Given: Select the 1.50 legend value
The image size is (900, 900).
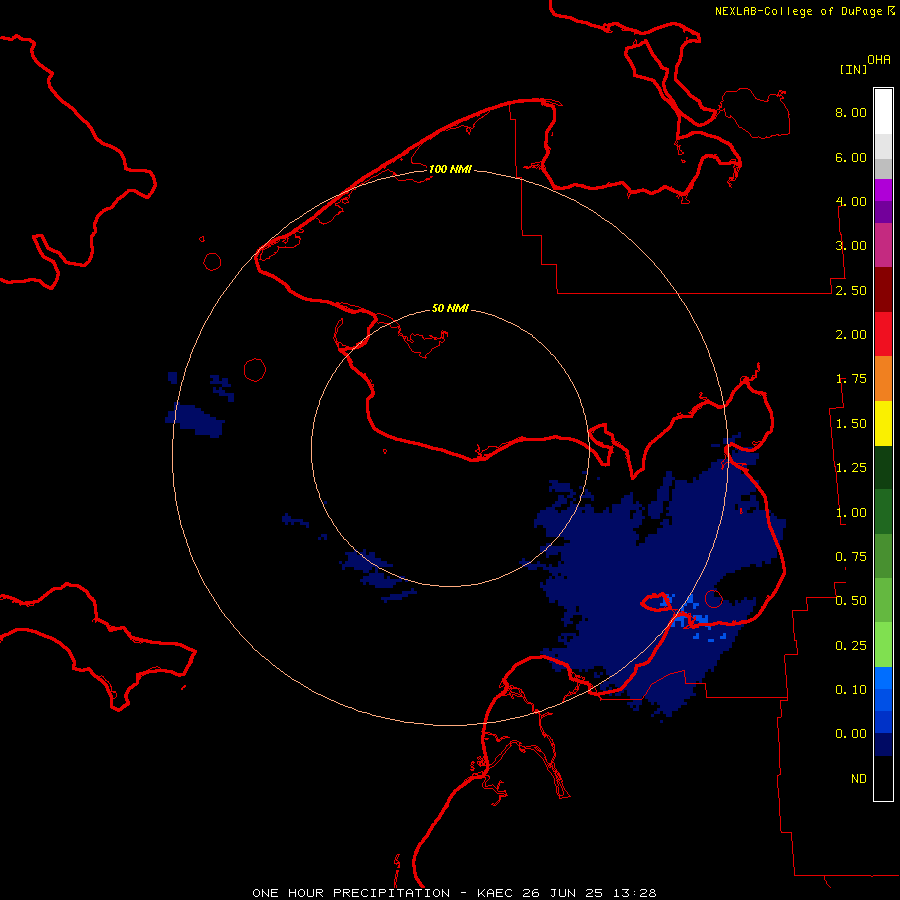Looking at the screenshot, I should pos(851,424).
